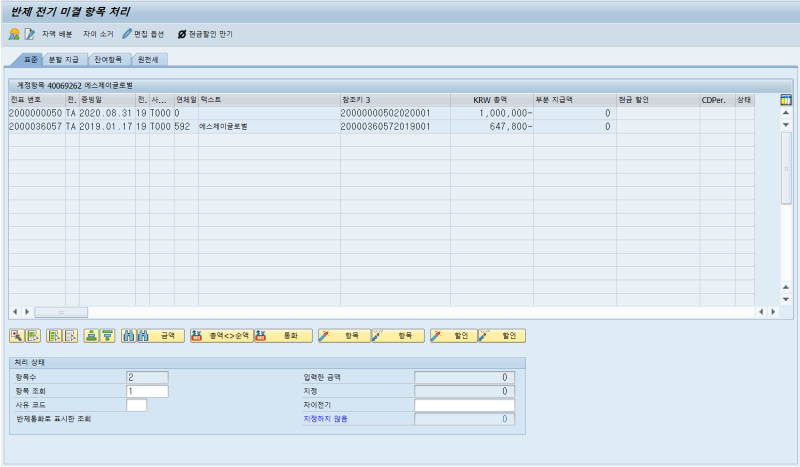Click the 지정하지 않음 blue link

(326, 419)
